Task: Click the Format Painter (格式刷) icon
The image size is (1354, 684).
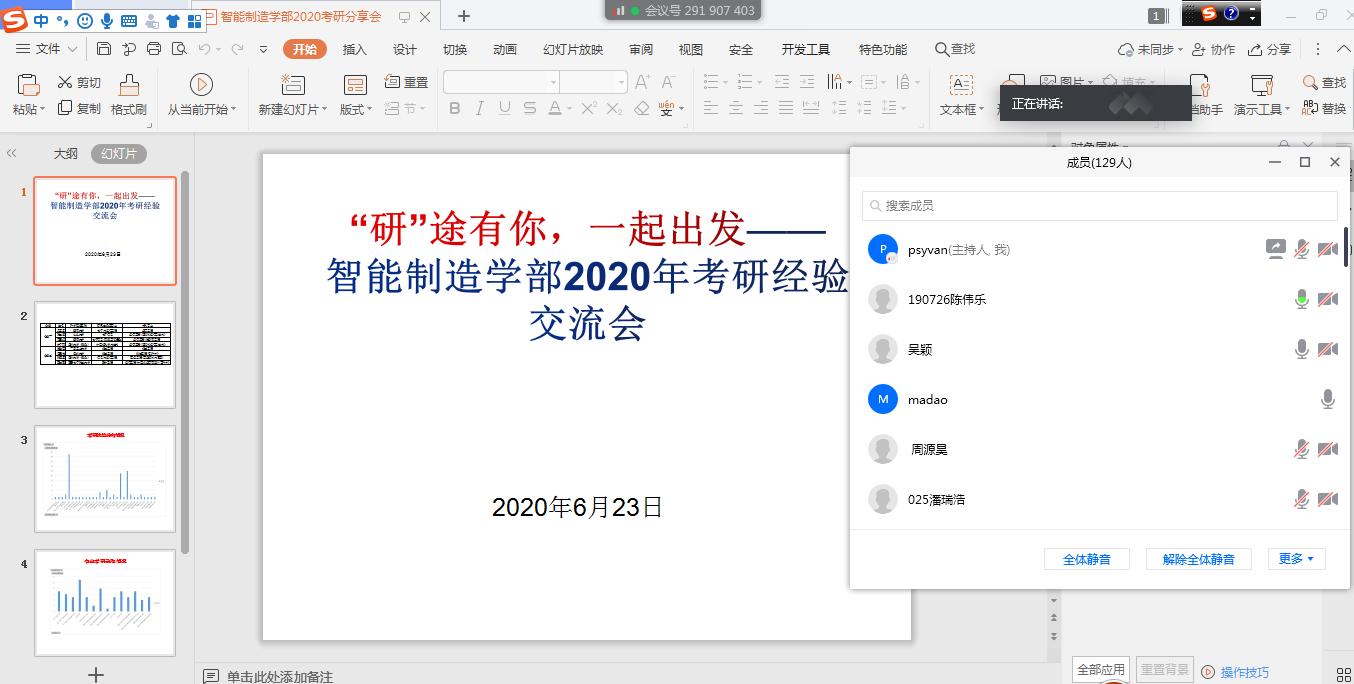Action: pyautogui.click(x=129, y=86)
